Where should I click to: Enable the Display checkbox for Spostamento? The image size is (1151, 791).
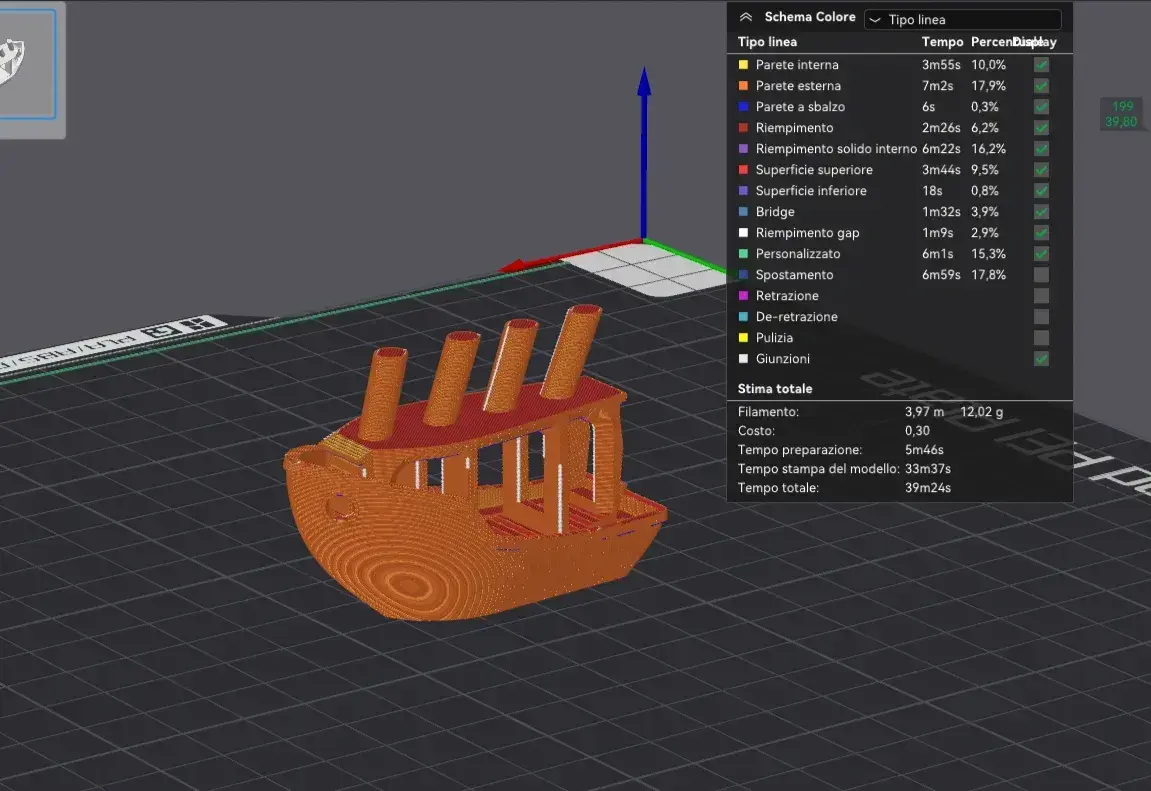[1040, 274]
